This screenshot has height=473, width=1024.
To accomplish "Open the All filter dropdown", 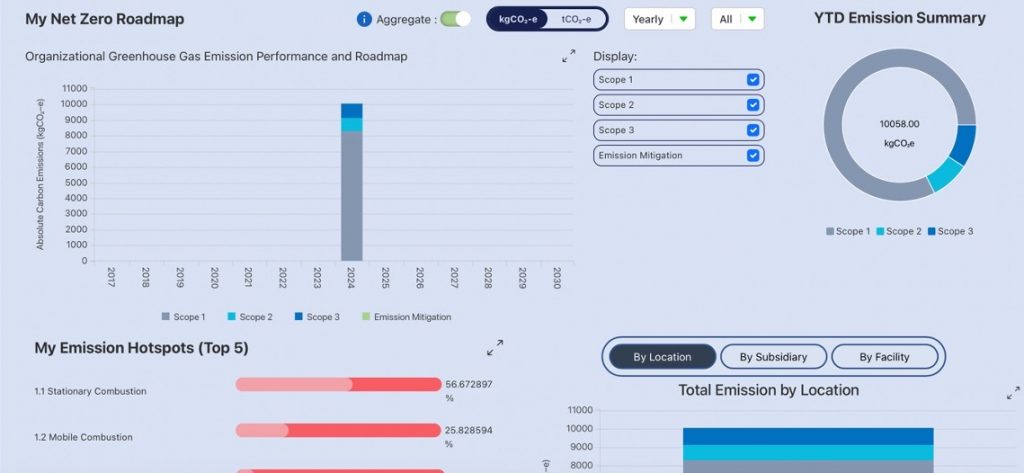I will (737, 19).
